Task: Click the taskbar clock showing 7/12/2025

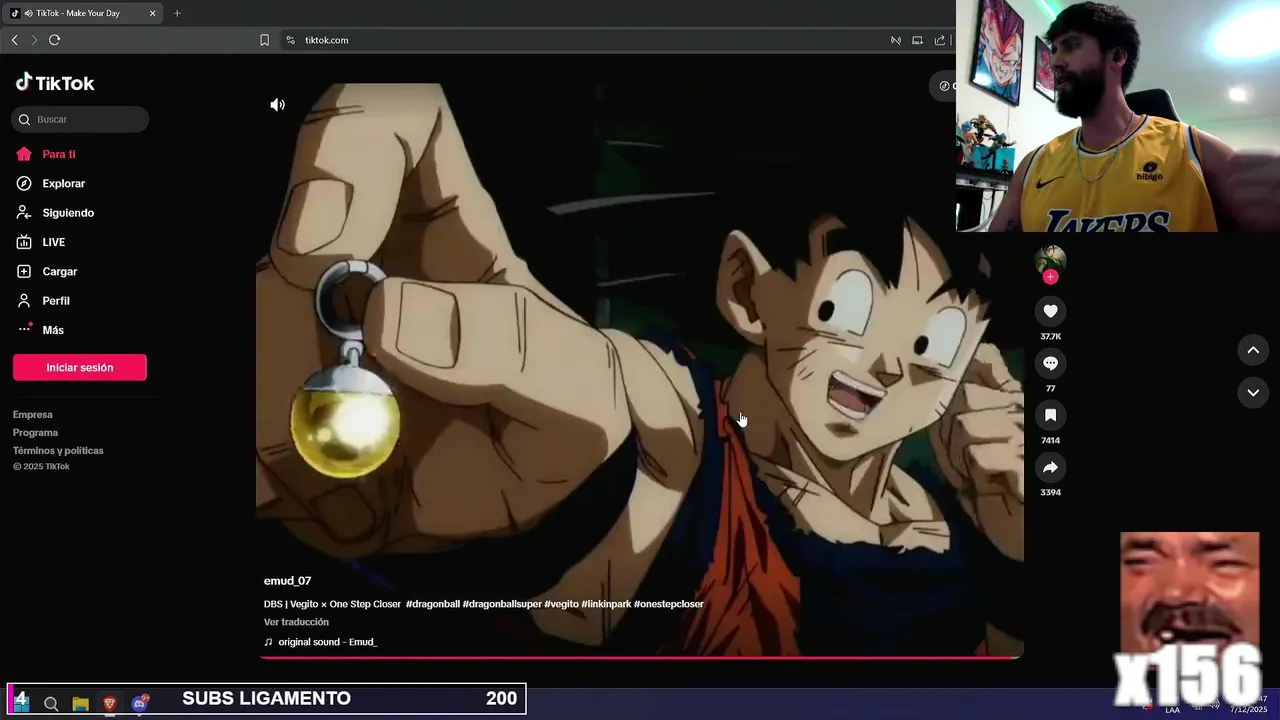Action: tap(1249, 705)
